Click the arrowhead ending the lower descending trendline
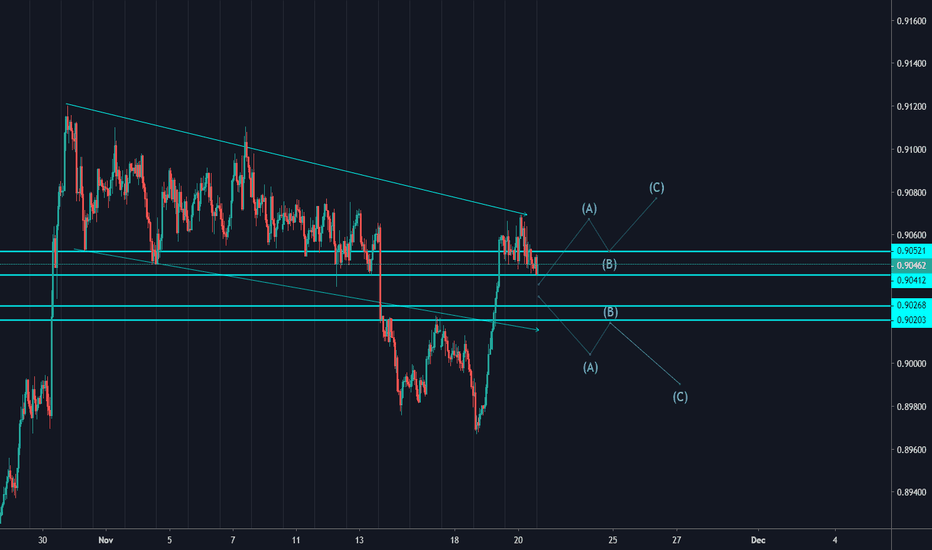The height and width of the screenshot is (550, 932). pos(538,330)
